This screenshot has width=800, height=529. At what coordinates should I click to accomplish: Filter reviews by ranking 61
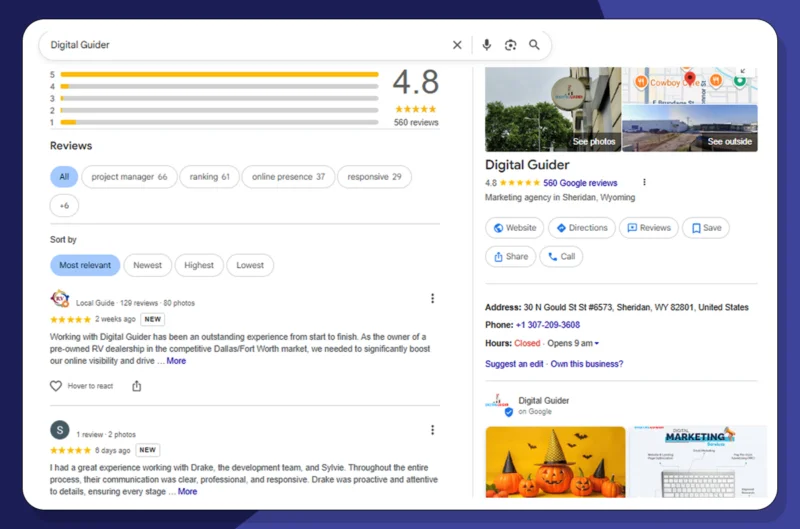pos(209,177)
